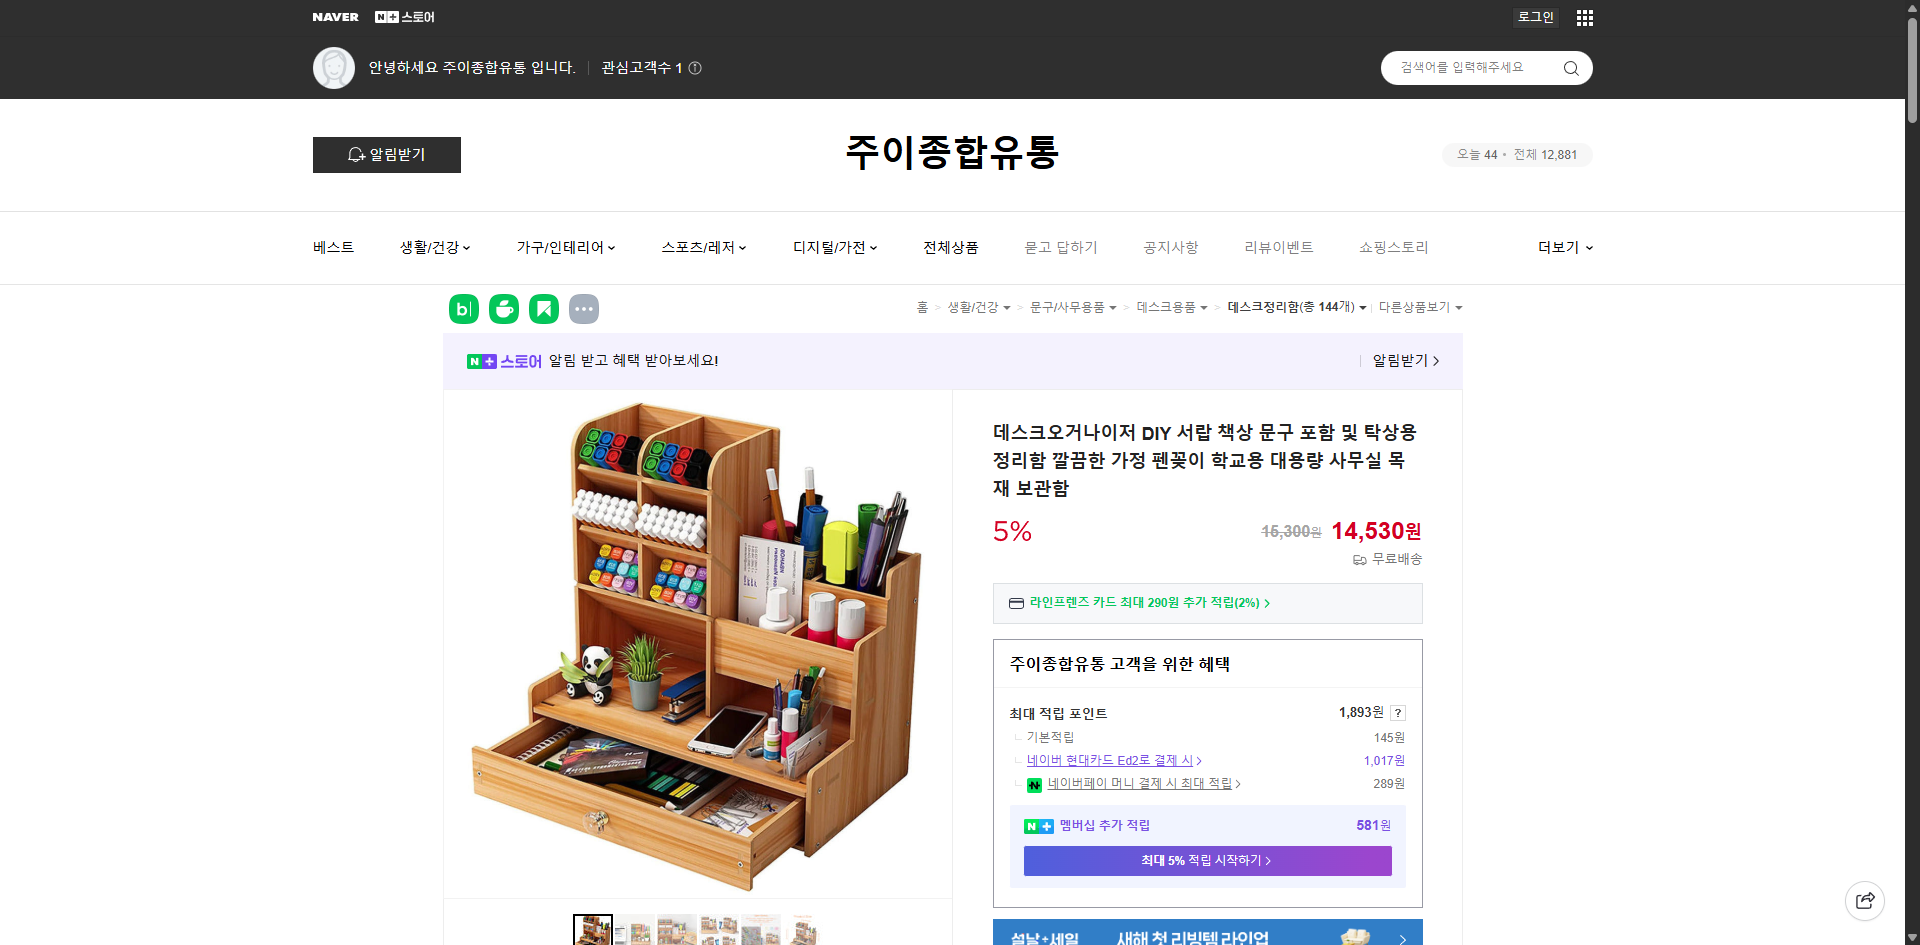Click the 알림받기 notification button

386,155
